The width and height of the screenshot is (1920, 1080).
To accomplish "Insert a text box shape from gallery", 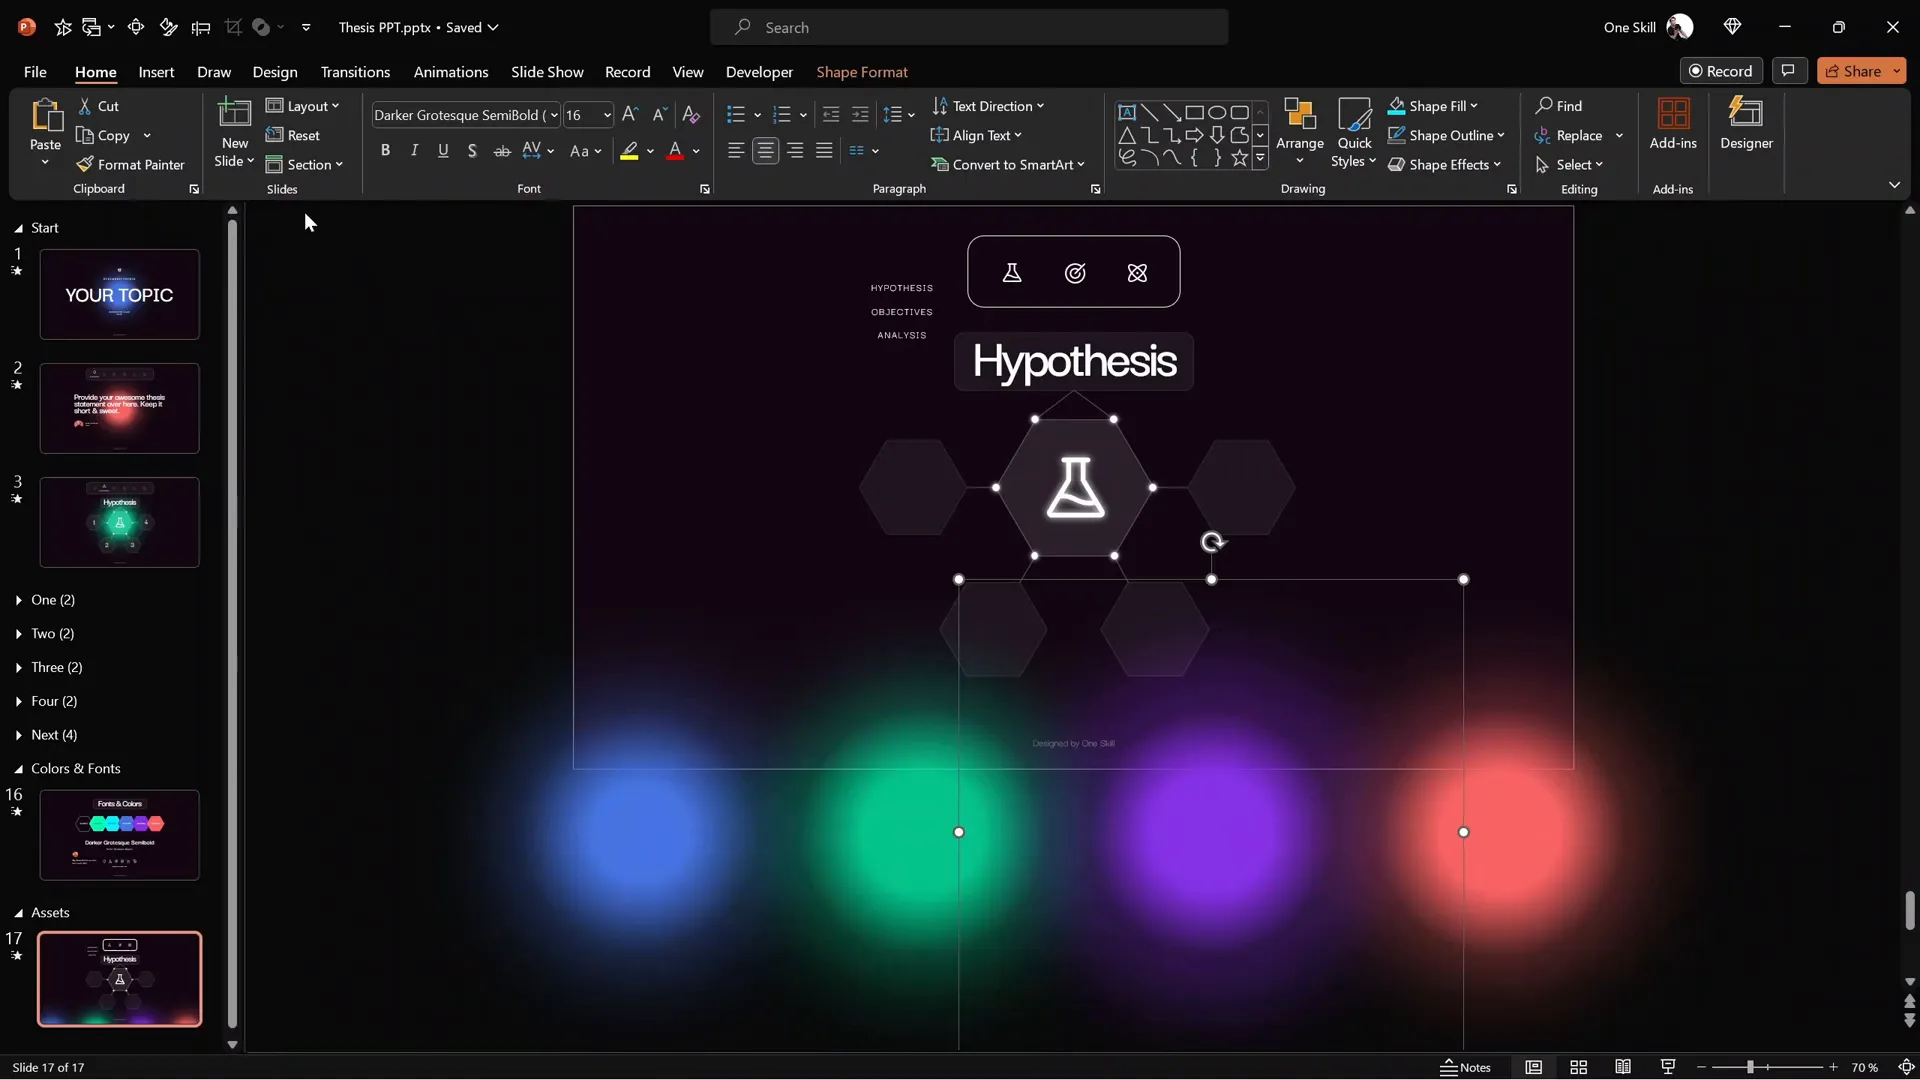I will point(1127,113).
